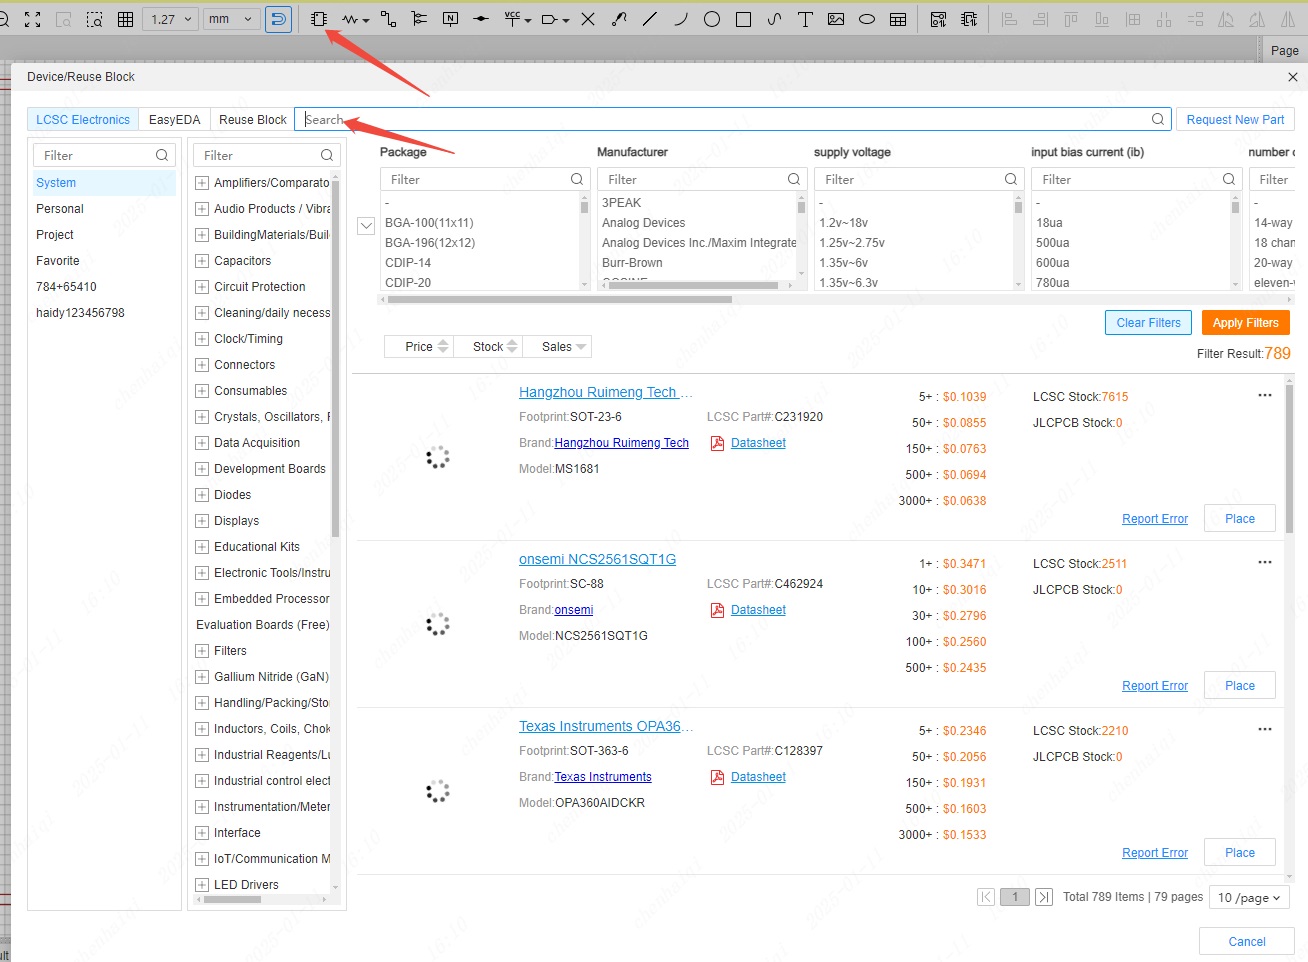1308x962 pixels.
Task: Expand the Diodes category
Action: tap(202, 495)
